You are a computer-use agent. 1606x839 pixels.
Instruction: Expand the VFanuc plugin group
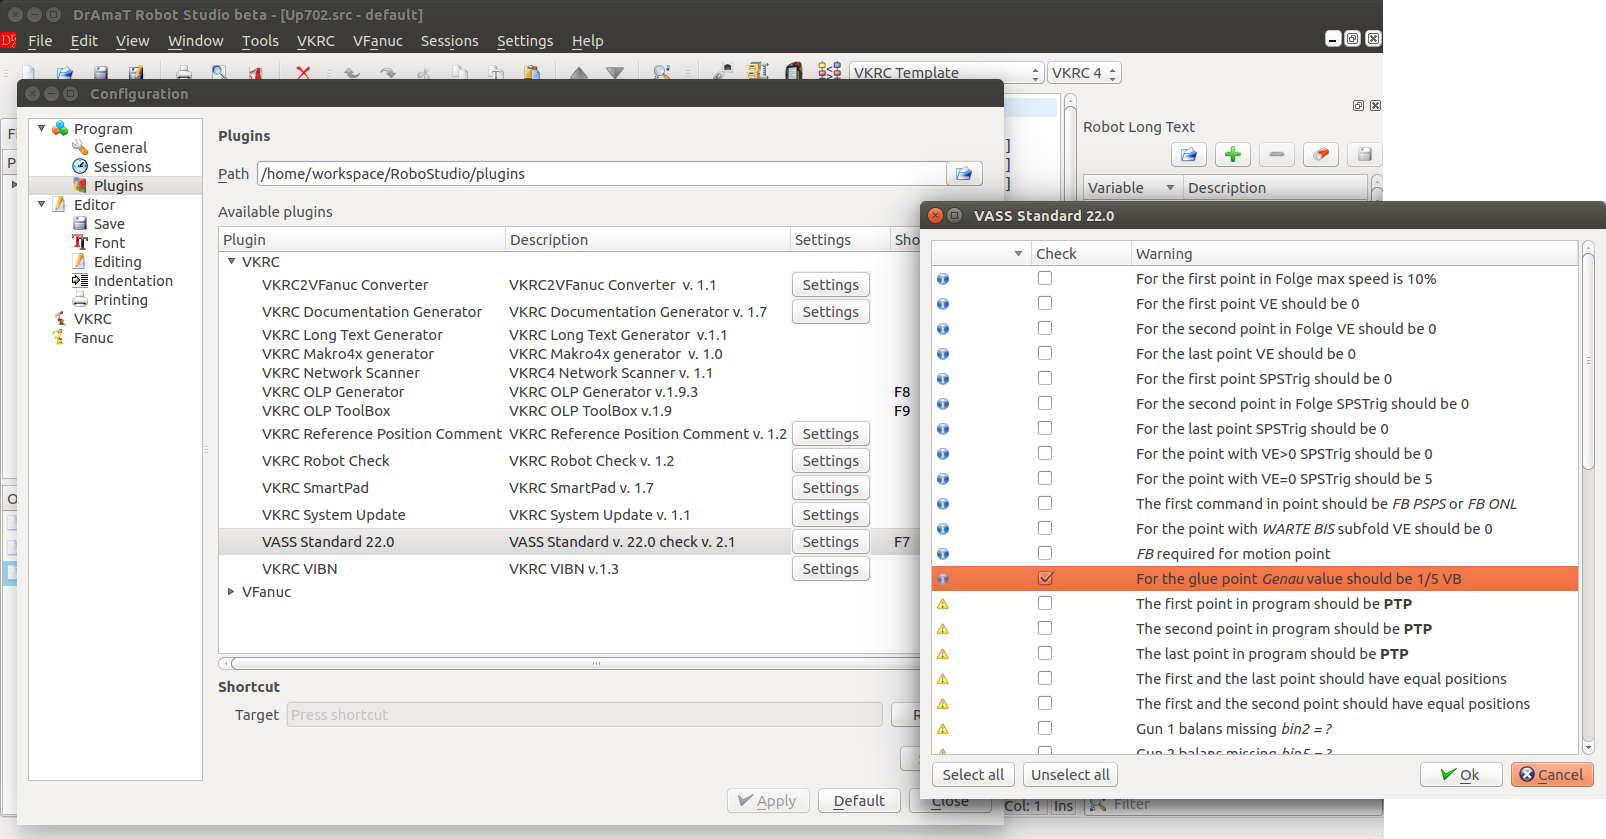pyautogui.click(x=231, y=591)
